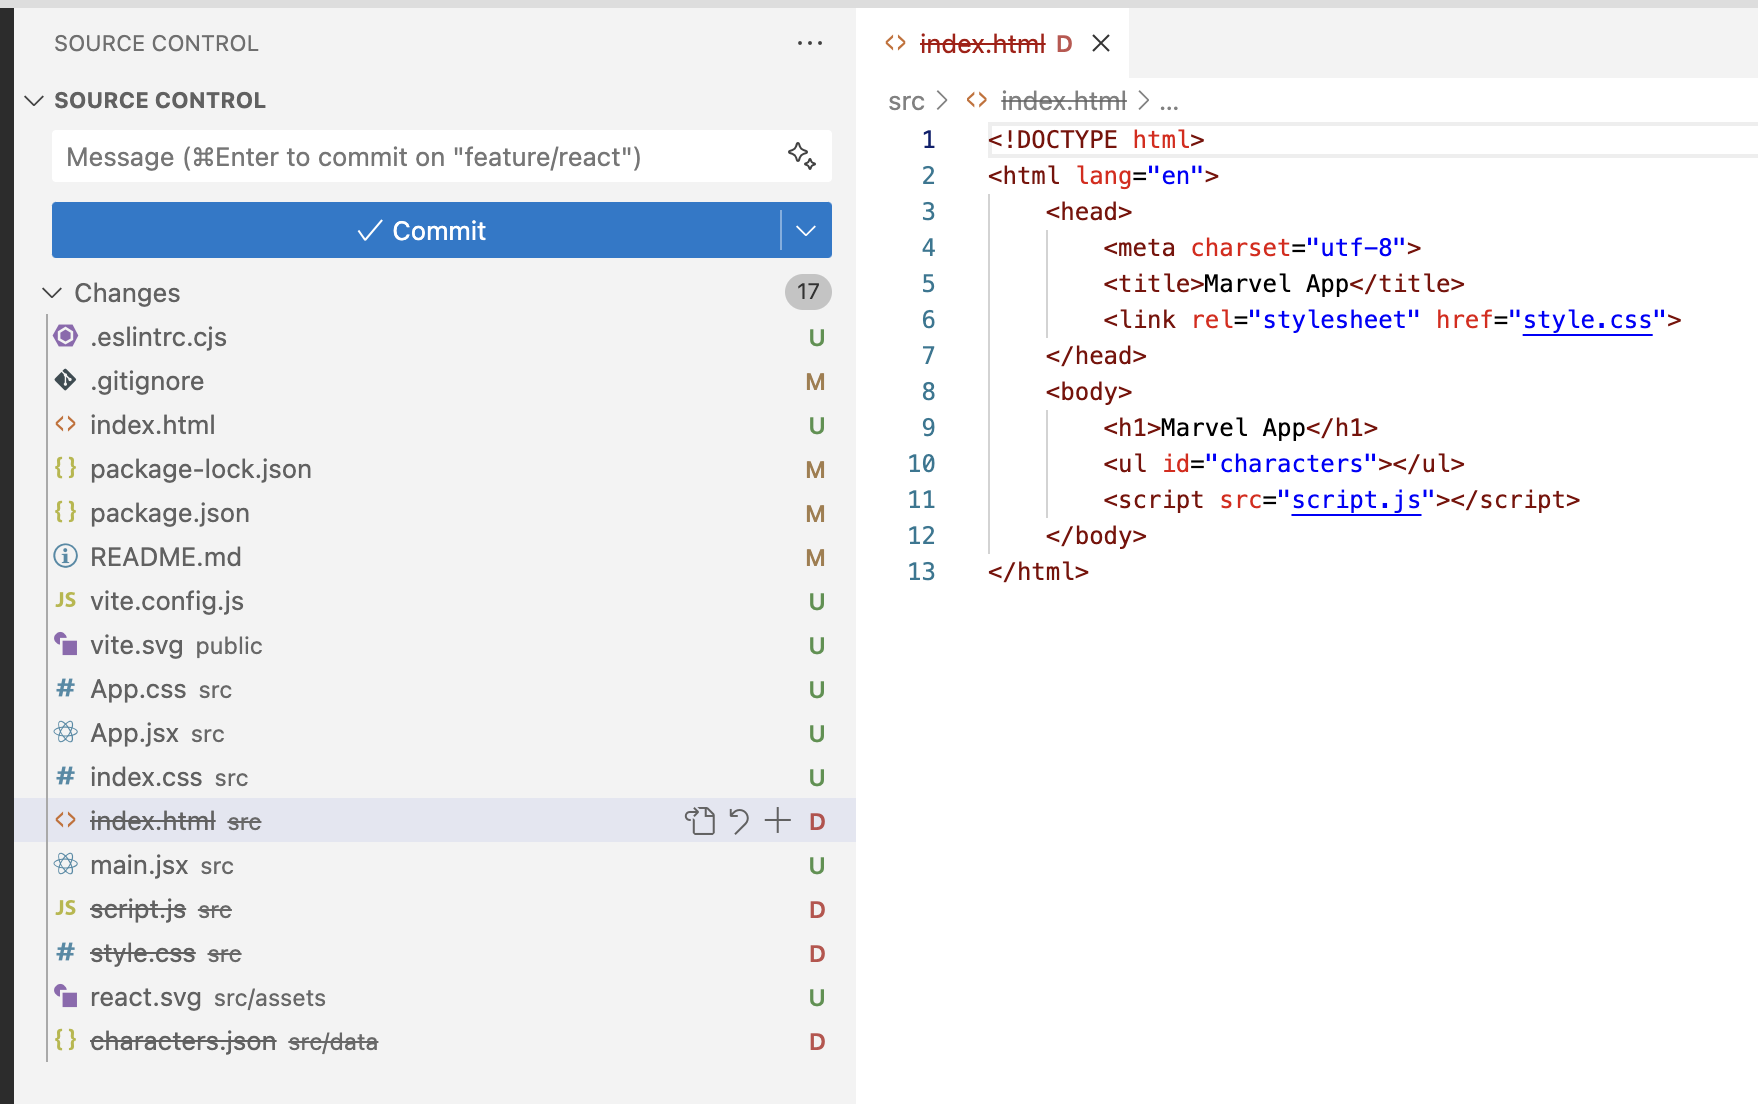
Task: Click the M status on .gitignore row
Action: (816, 381)
